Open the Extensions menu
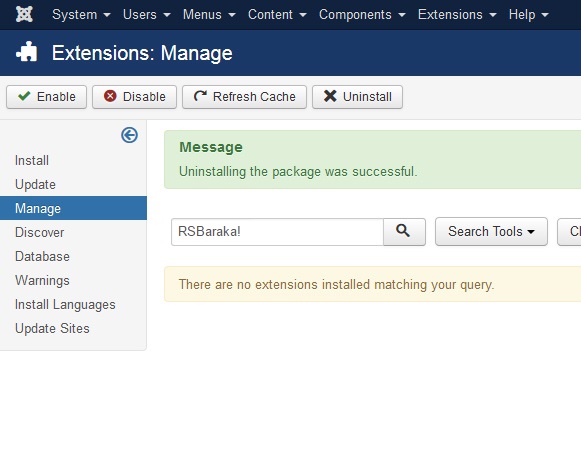Screen dimensions: 581x462 coord(457,14)
